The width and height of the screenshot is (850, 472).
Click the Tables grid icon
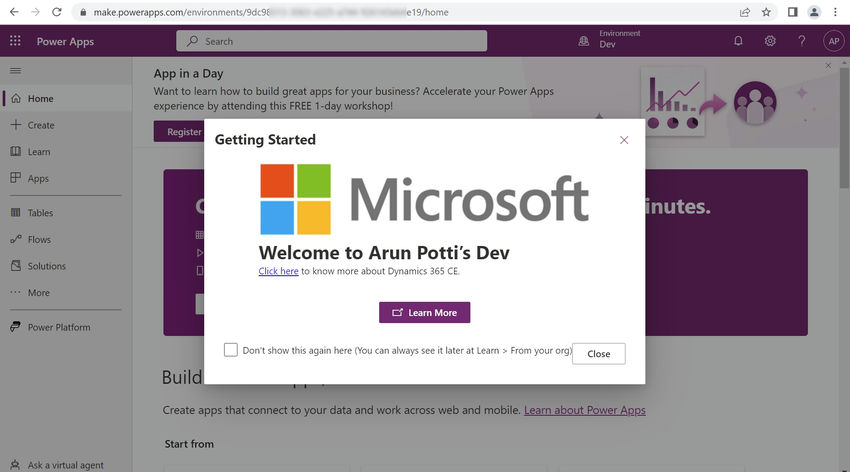click(x=16, y=212)
